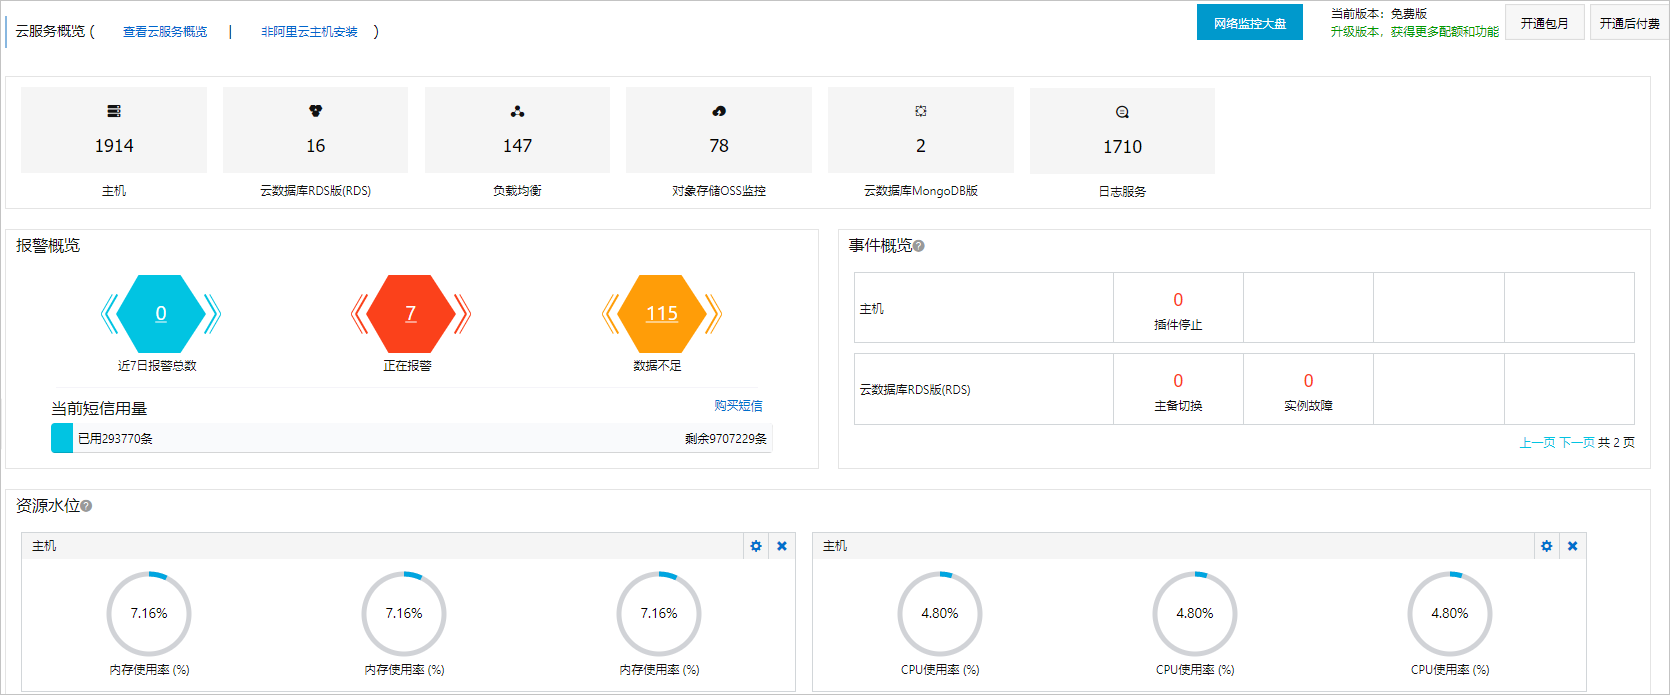
Task: Click the red hexagon for 正在报警
Action: (411, 314)
